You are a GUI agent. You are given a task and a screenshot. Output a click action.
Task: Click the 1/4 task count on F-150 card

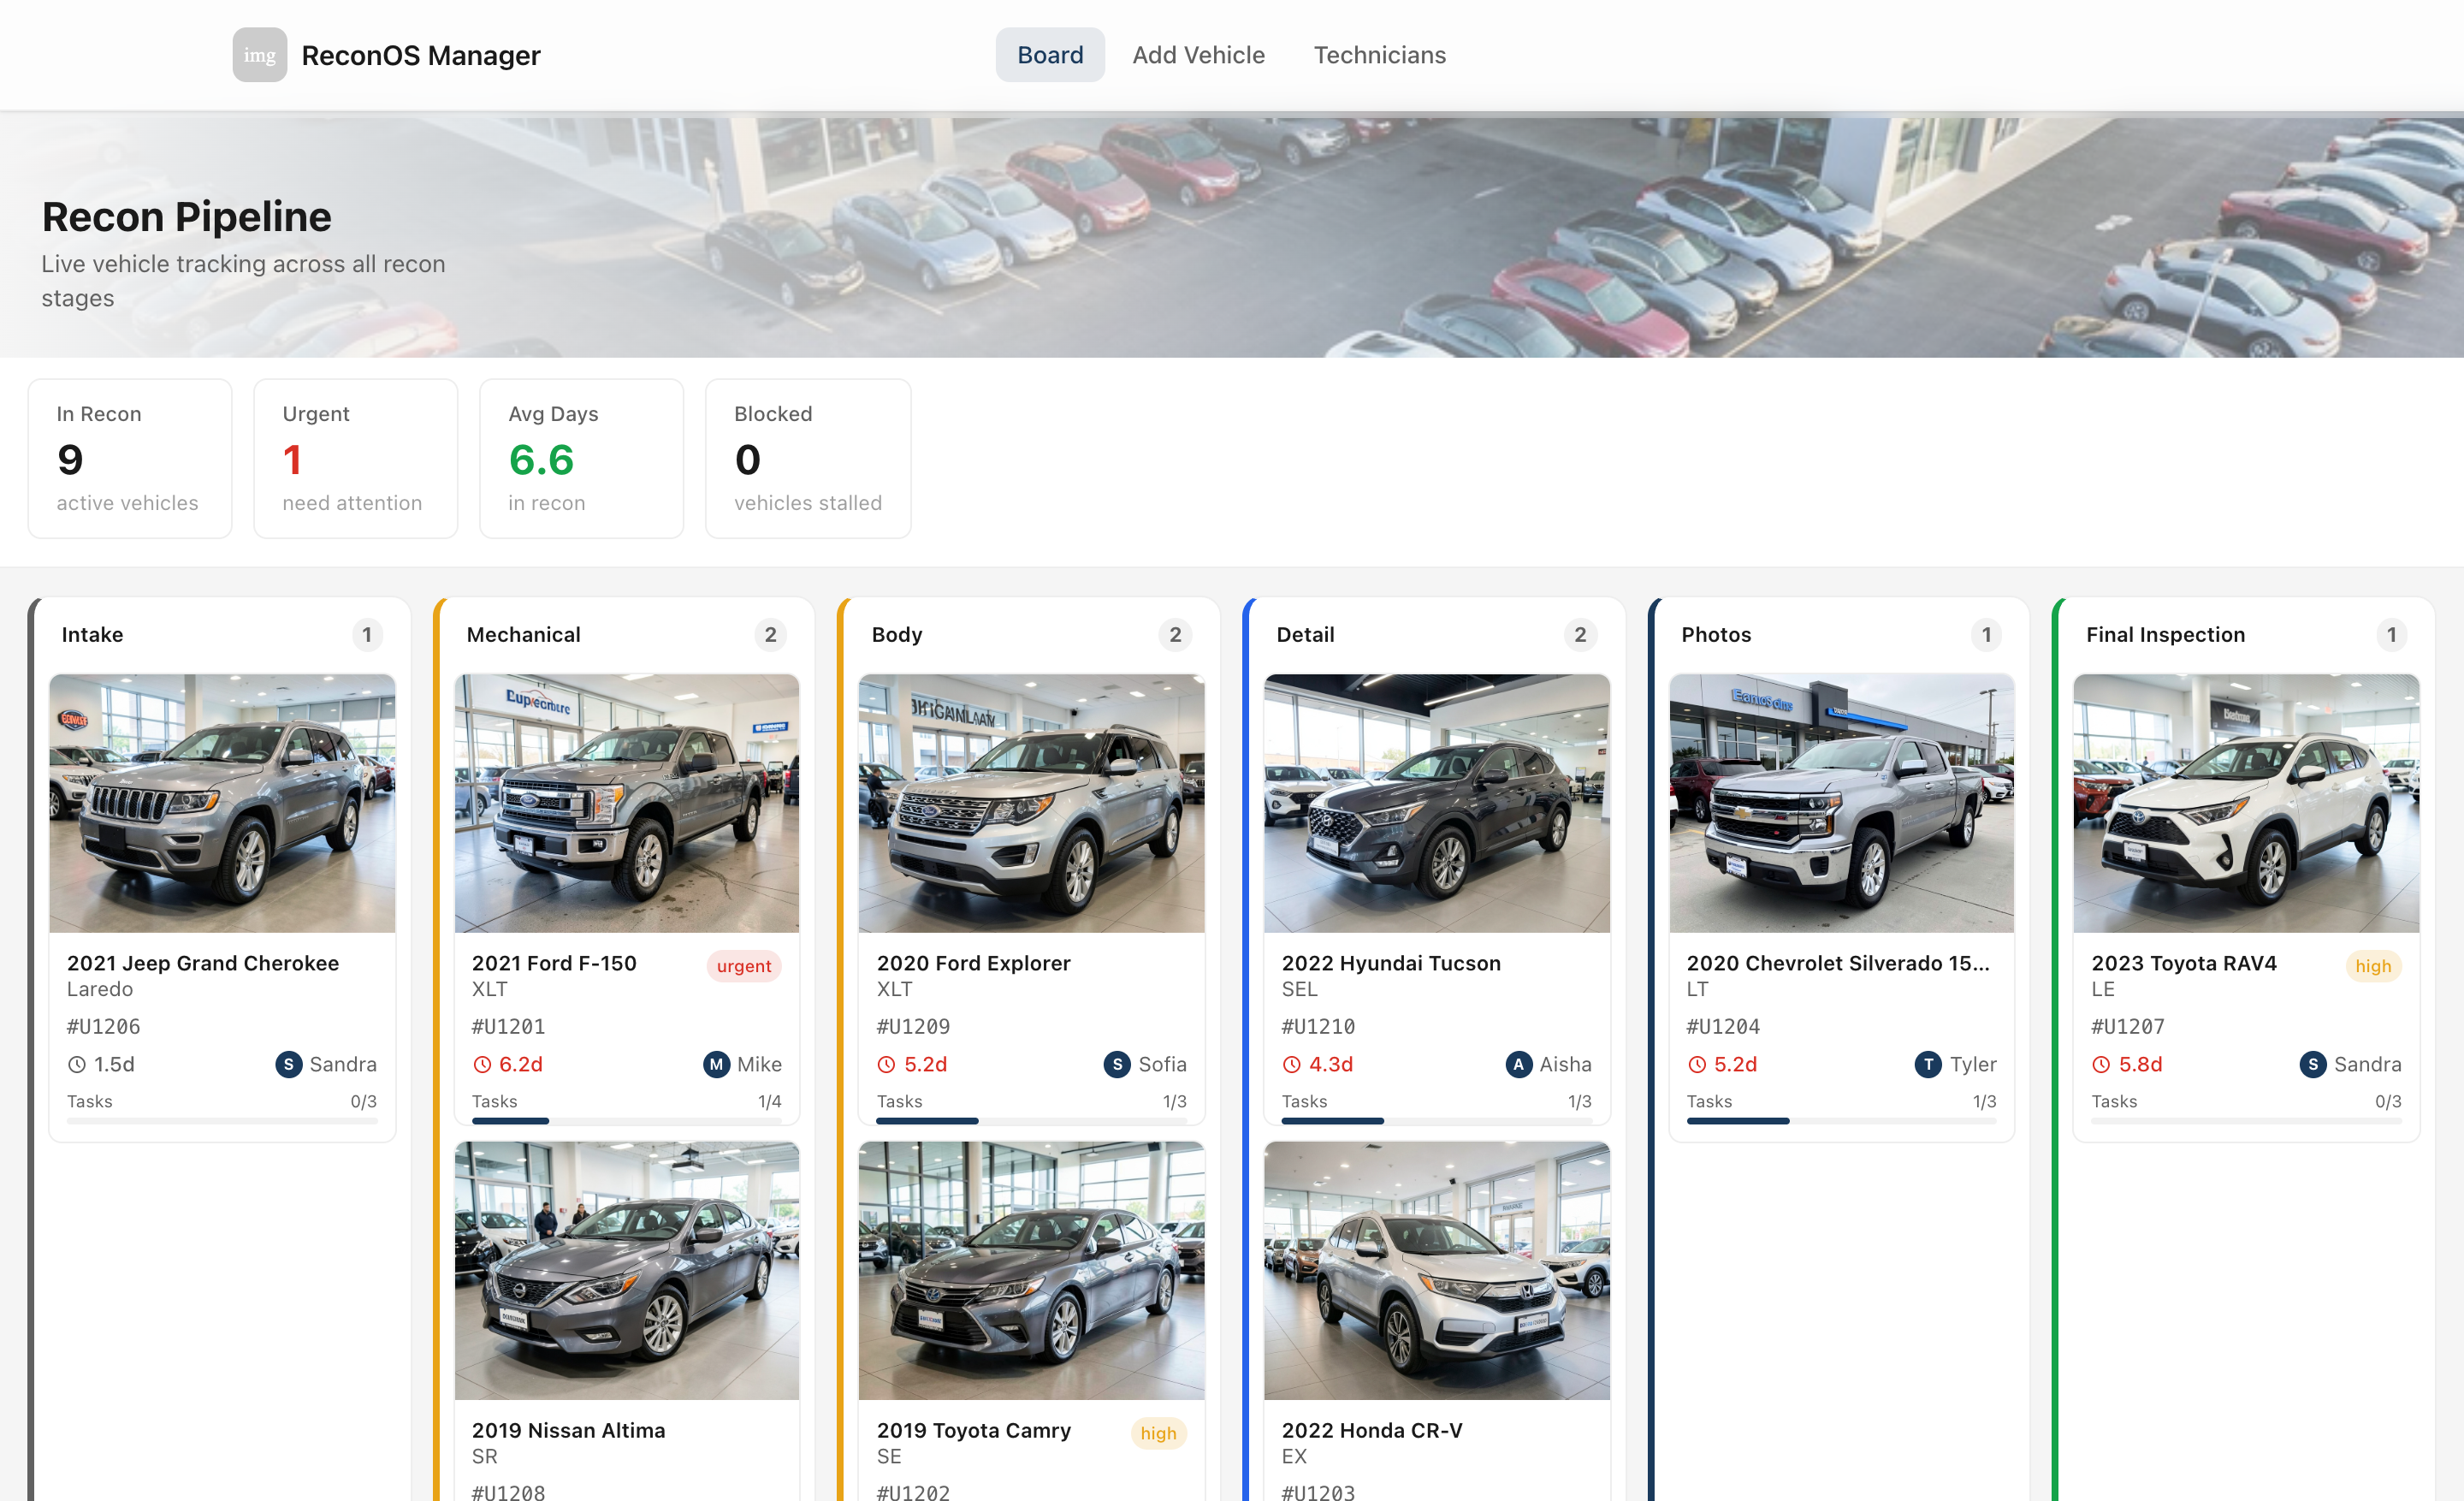point(769,1101)
